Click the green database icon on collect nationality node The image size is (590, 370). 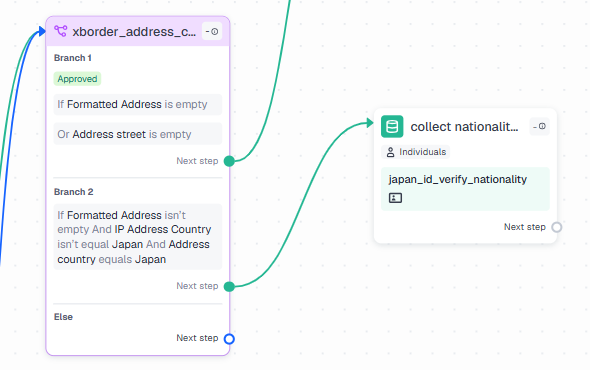(392, 126)
